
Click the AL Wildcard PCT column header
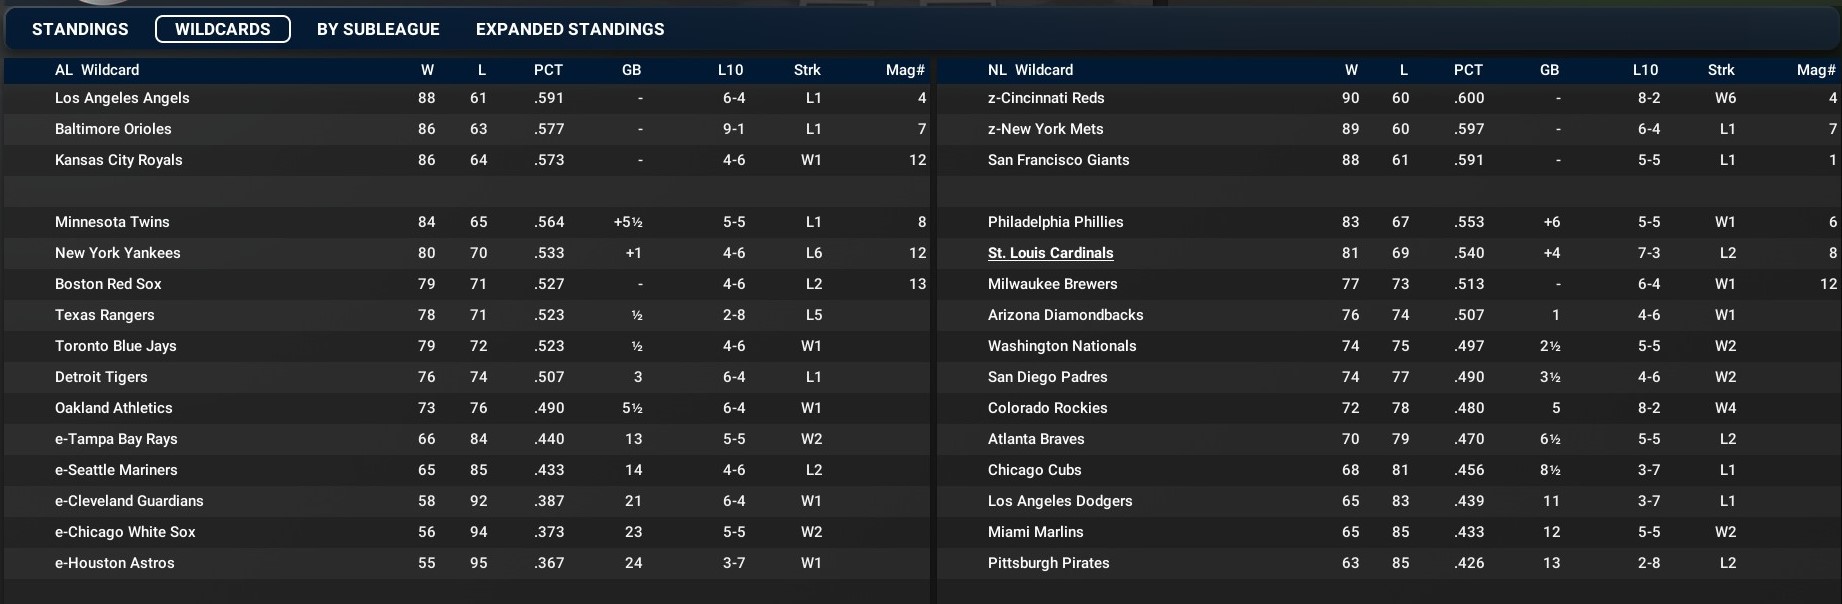click(548, 70)
